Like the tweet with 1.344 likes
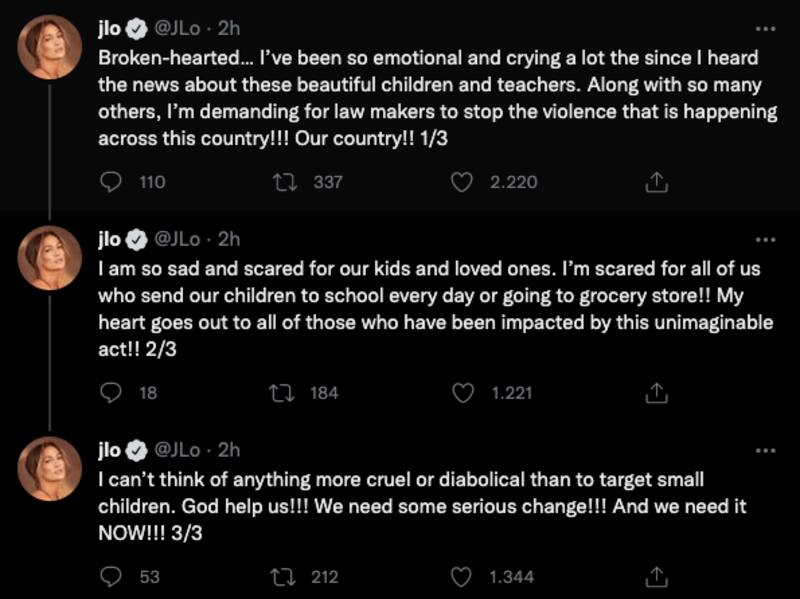Image resolution: width=800 pixels, height=599 pixels. pos(462,576)
